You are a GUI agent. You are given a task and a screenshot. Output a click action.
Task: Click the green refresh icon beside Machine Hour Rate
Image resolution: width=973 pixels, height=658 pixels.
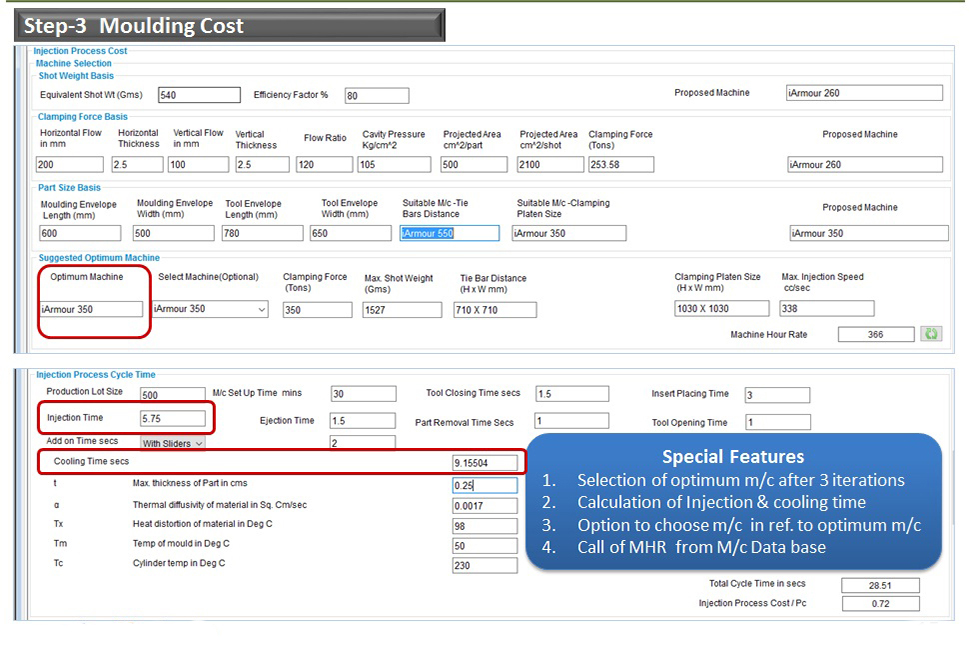pyautogui.click(x=931, y=334)
